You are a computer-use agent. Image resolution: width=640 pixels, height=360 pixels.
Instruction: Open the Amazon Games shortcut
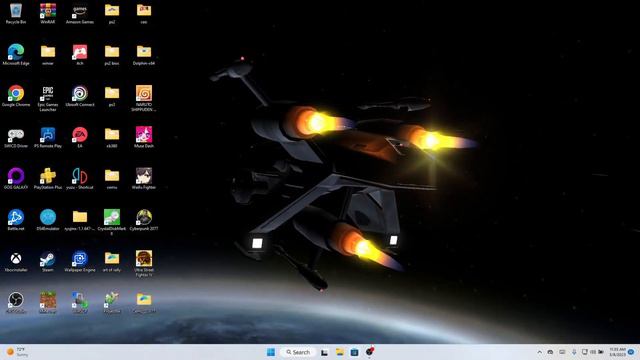[80, 13]
